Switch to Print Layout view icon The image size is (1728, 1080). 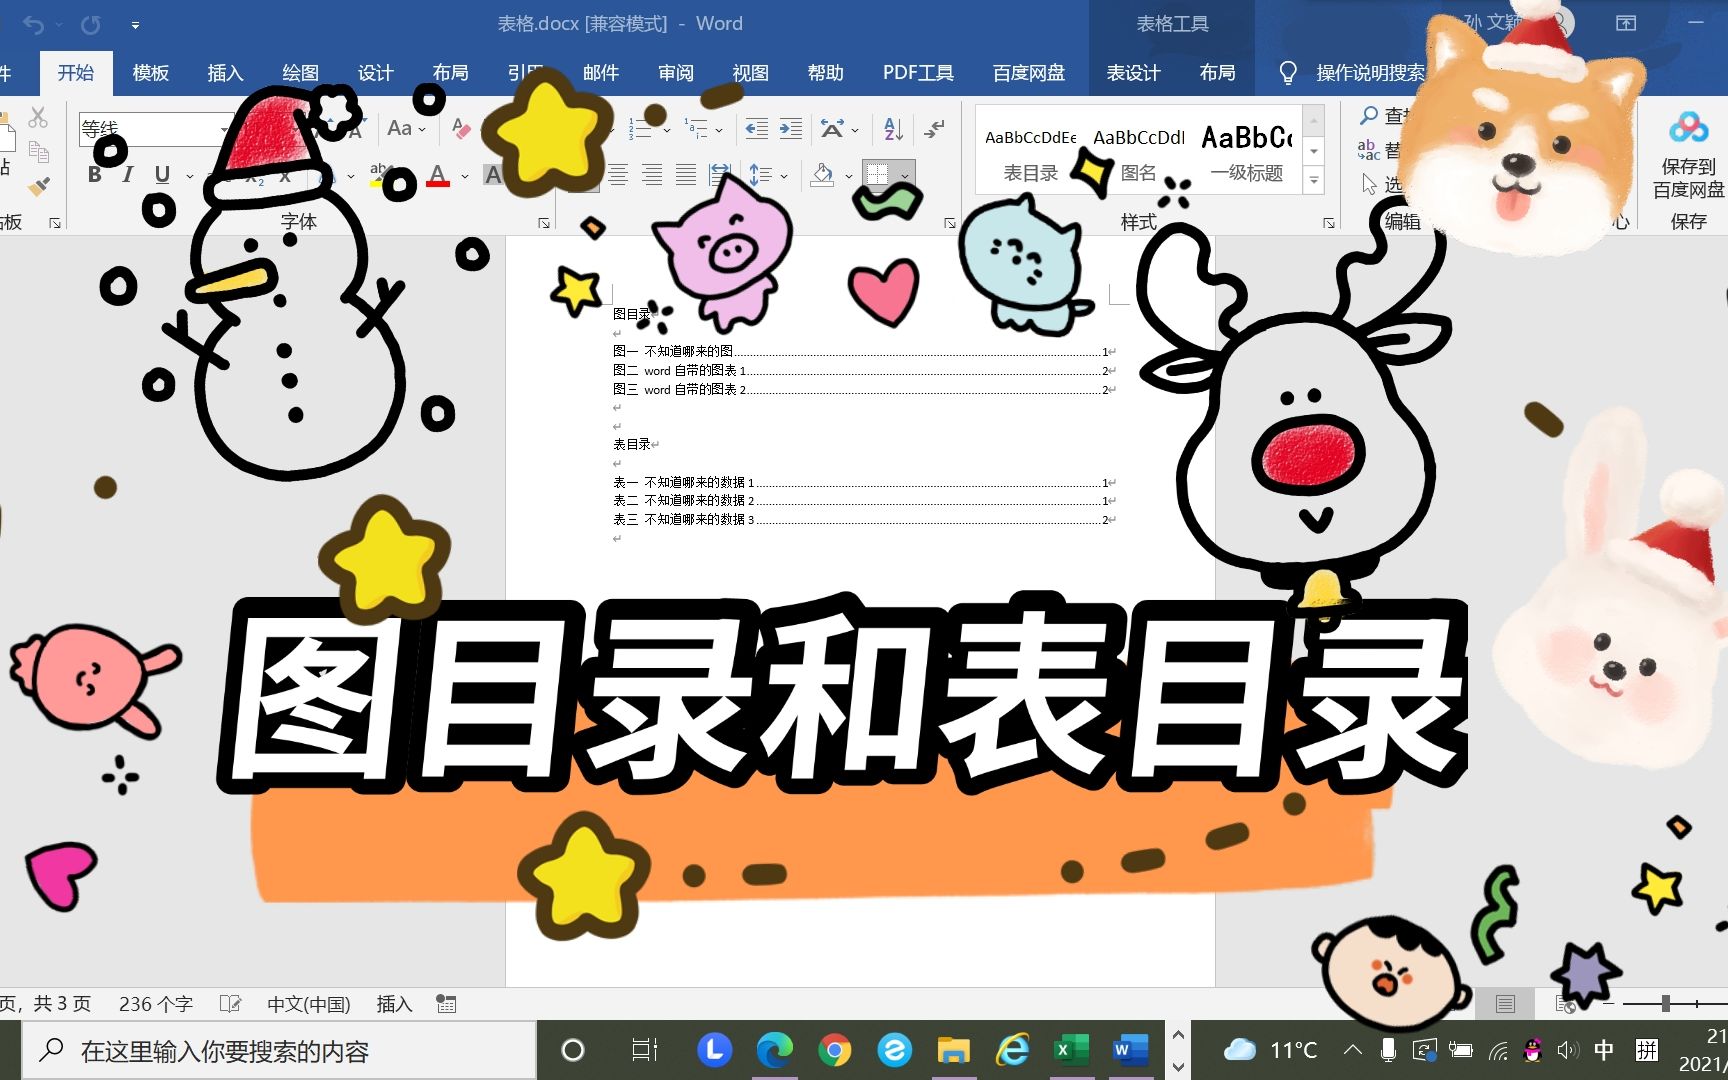[x=1506, y=1004]
